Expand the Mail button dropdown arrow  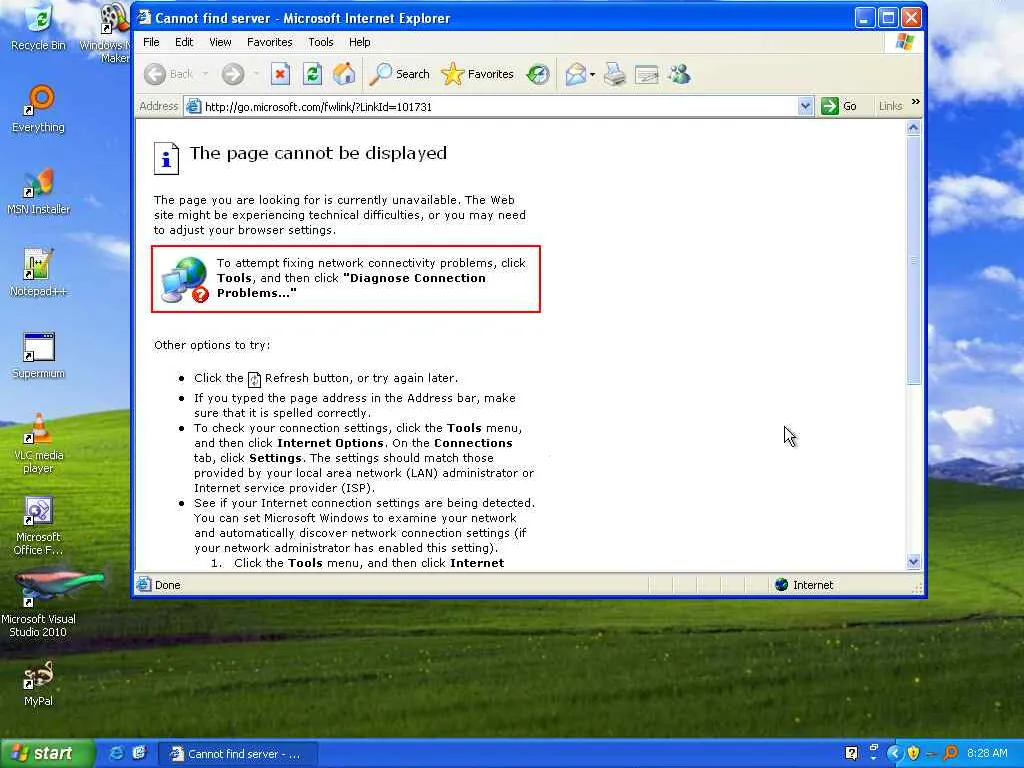click(x=592, y=74)
